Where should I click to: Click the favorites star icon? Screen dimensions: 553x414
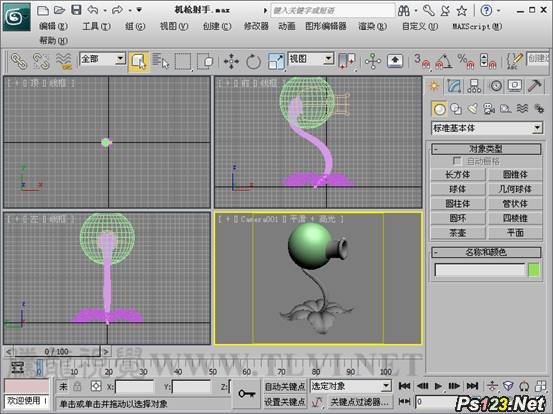click(462, 11)
